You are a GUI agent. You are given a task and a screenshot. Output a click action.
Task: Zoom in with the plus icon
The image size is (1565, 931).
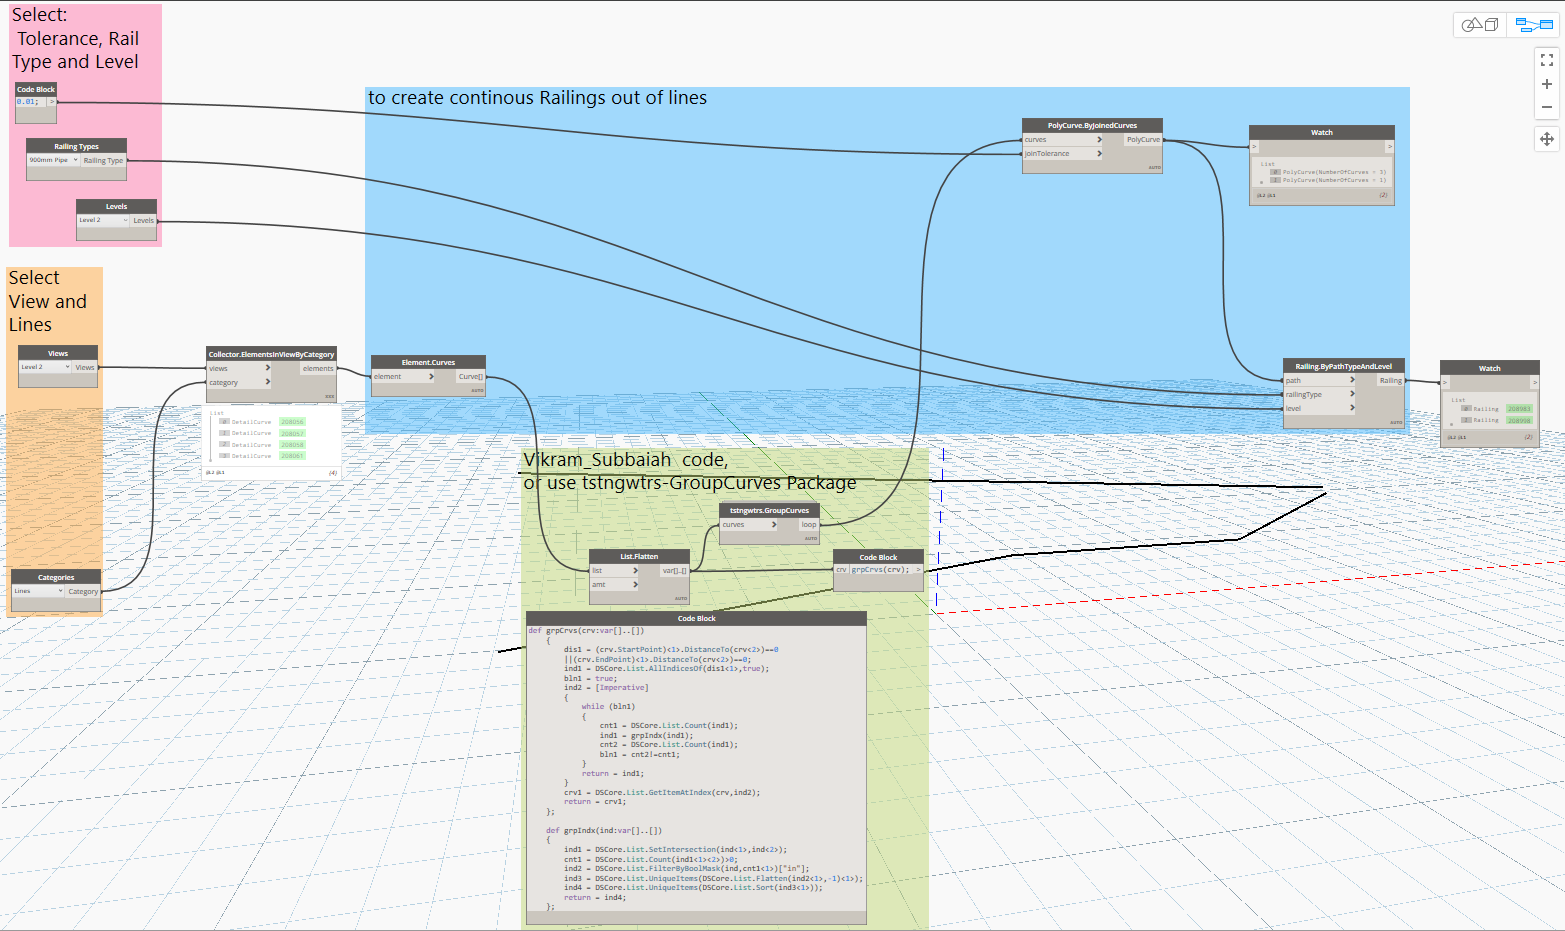coord(1546,84)
